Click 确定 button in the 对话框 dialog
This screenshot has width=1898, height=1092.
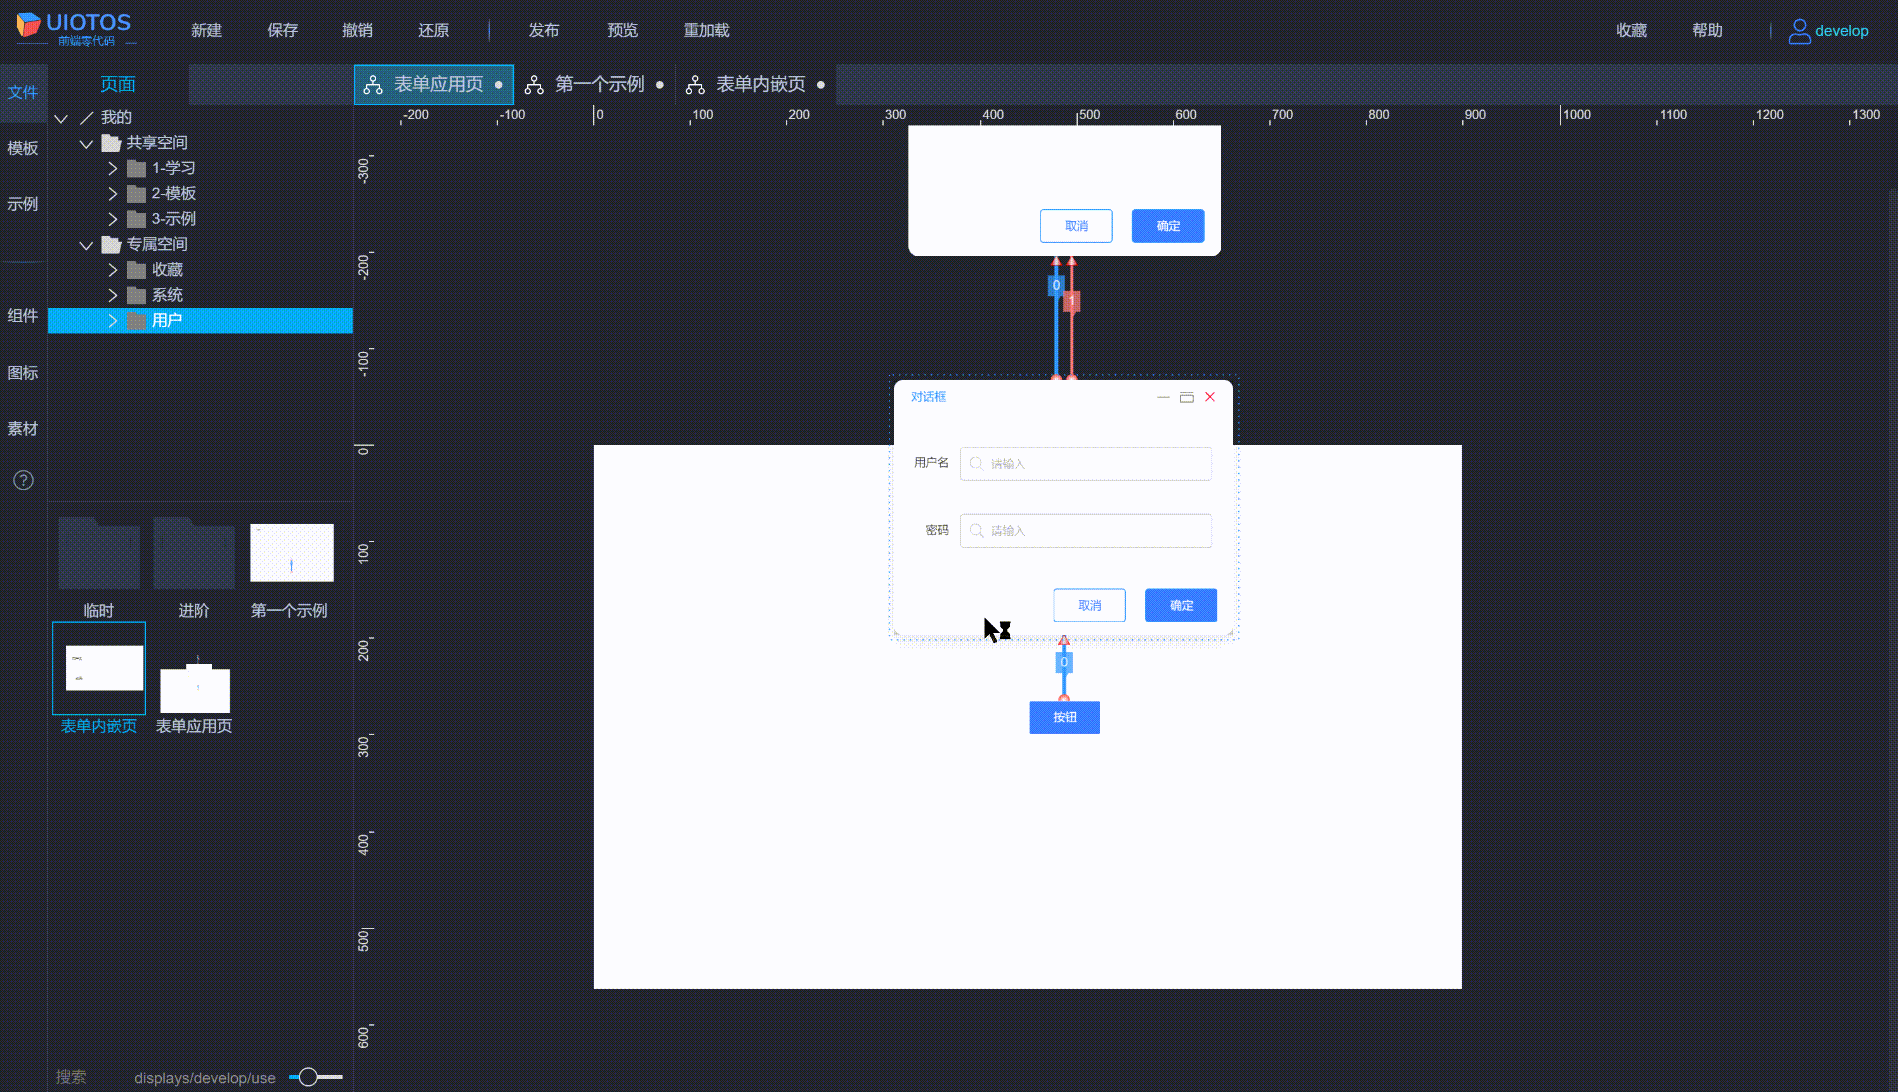(1181, 605)
